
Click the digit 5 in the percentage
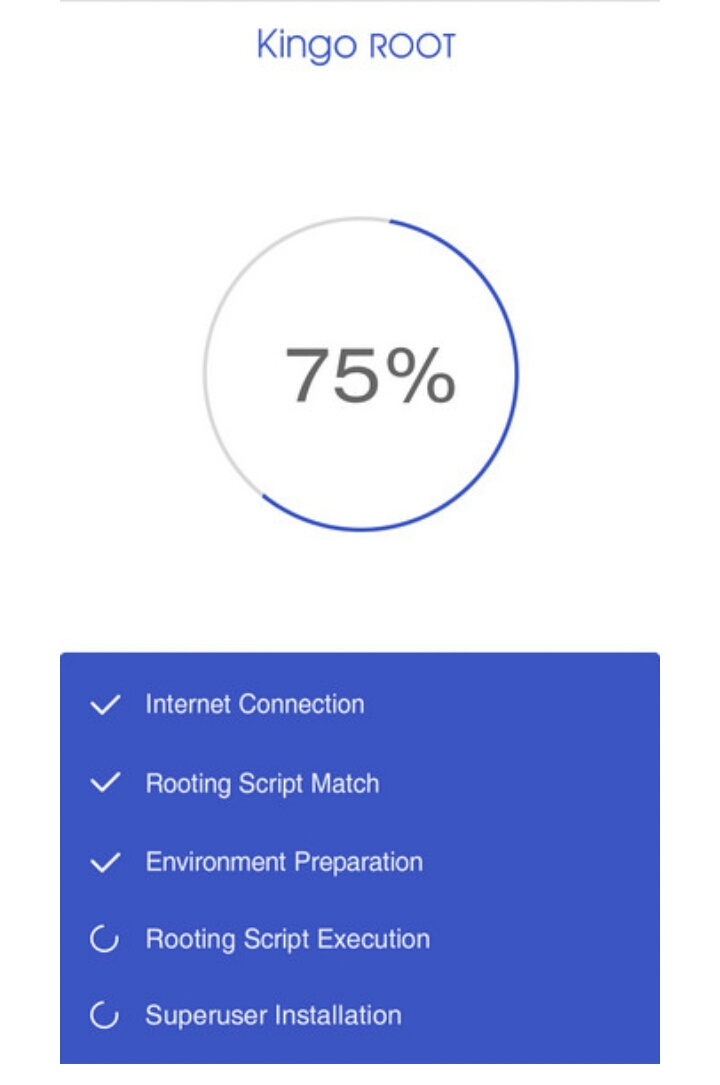(356, 376)
